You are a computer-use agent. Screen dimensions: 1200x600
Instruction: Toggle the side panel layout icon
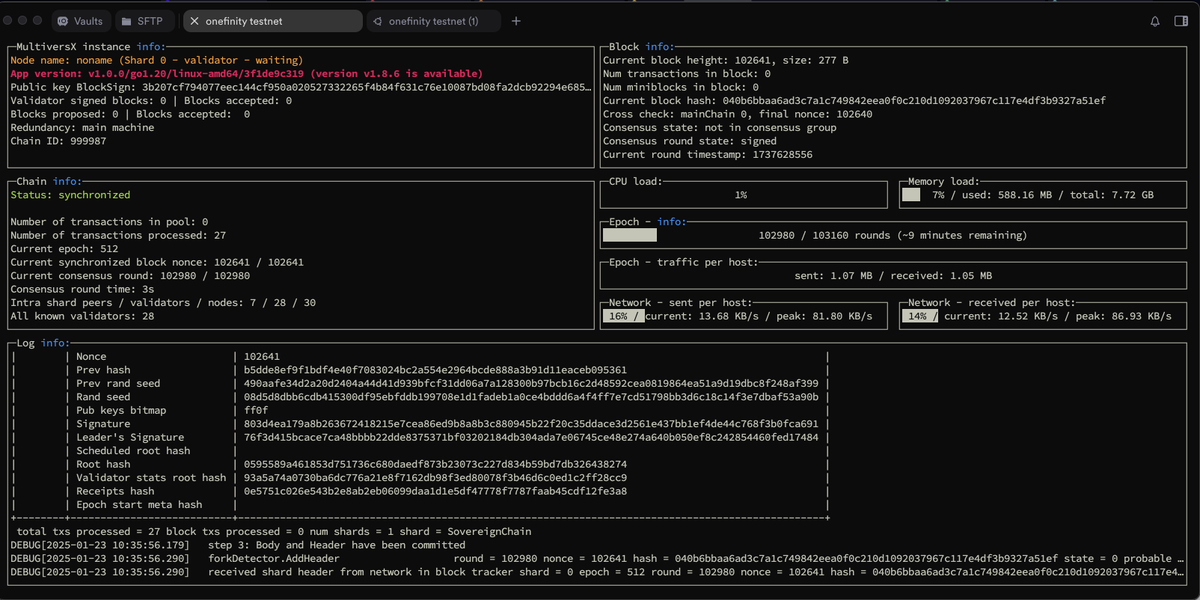tap(1180, 21)
